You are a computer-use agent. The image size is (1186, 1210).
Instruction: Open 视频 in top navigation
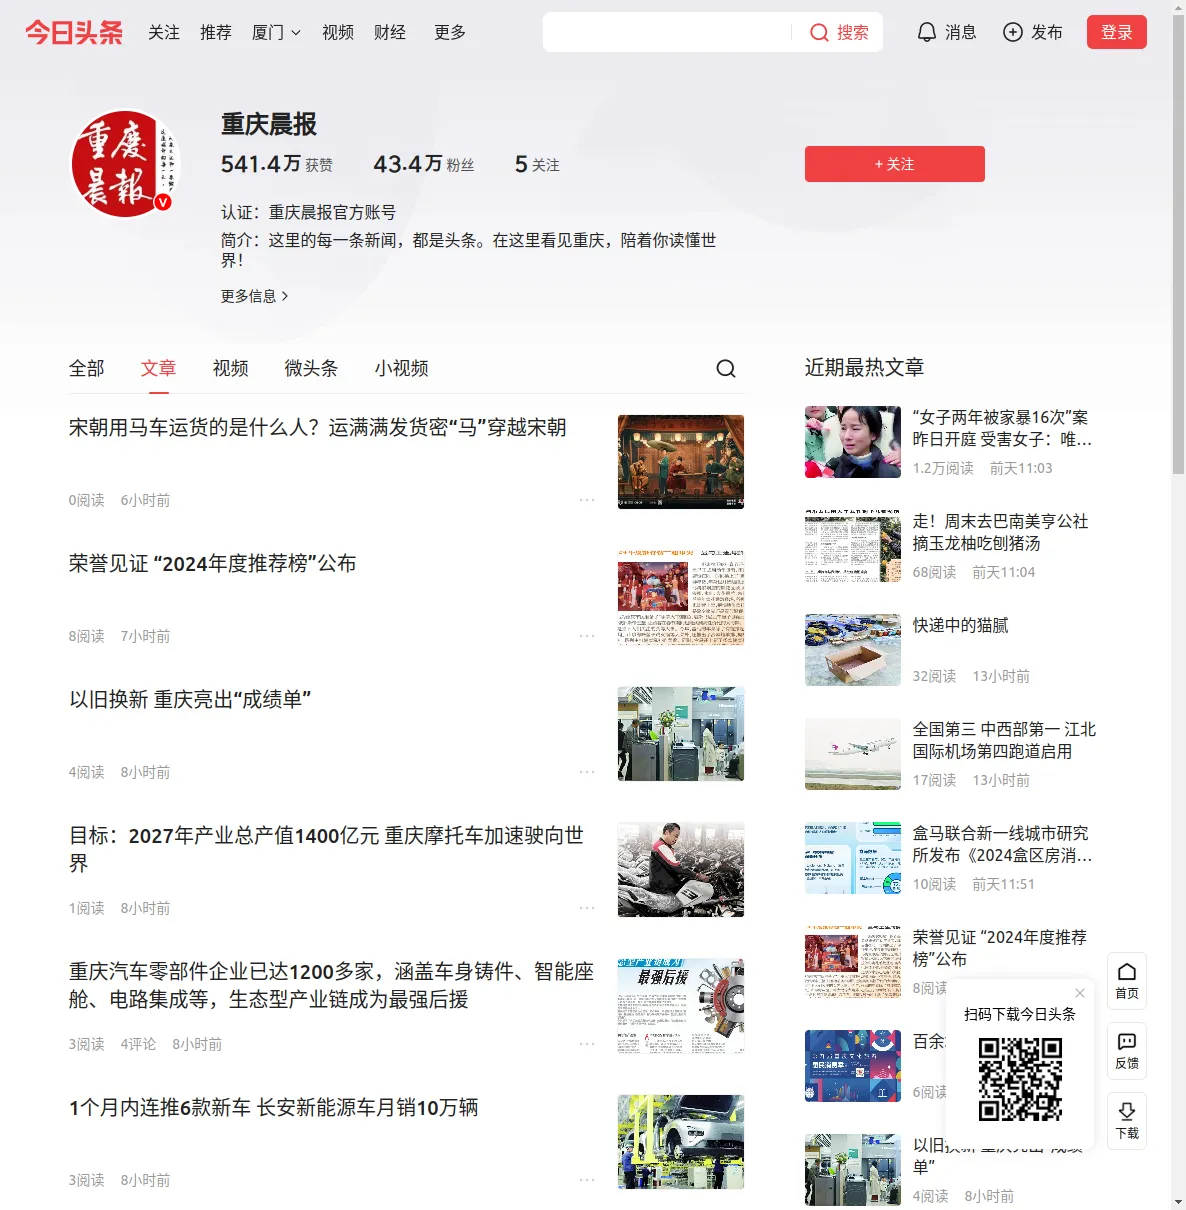(x=338, y=32)
